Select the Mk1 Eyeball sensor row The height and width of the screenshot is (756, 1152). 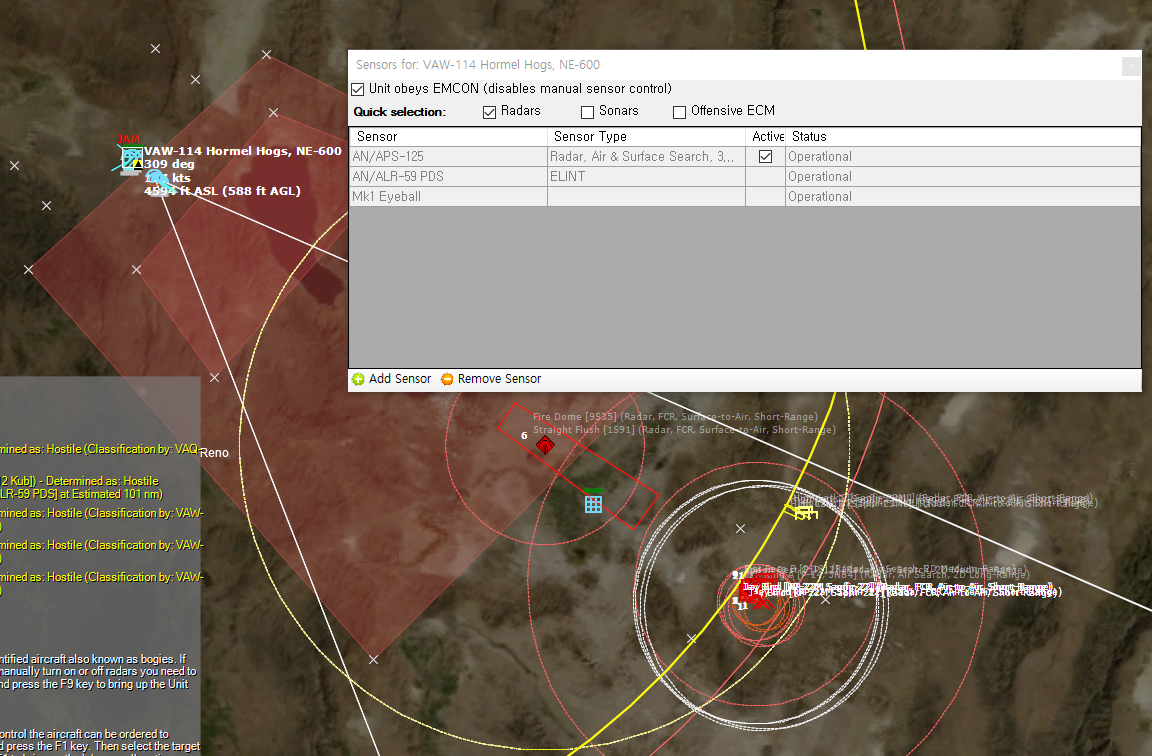[745, 196]
